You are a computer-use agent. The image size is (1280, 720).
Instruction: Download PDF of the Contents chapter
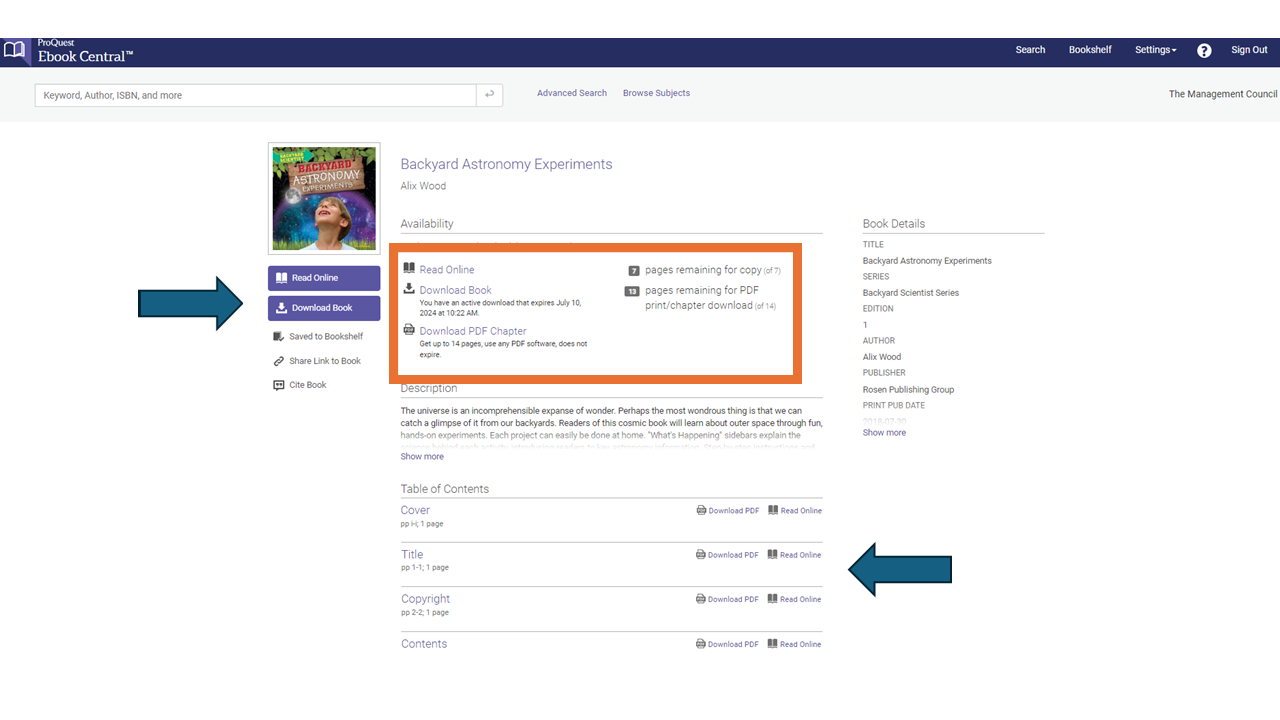tap(733, 645)
